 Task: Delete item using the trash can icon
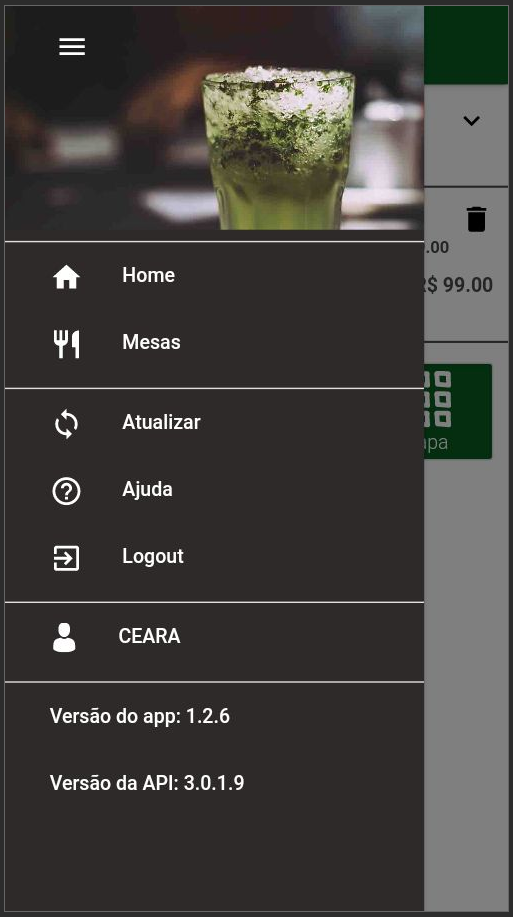[476, 219]
